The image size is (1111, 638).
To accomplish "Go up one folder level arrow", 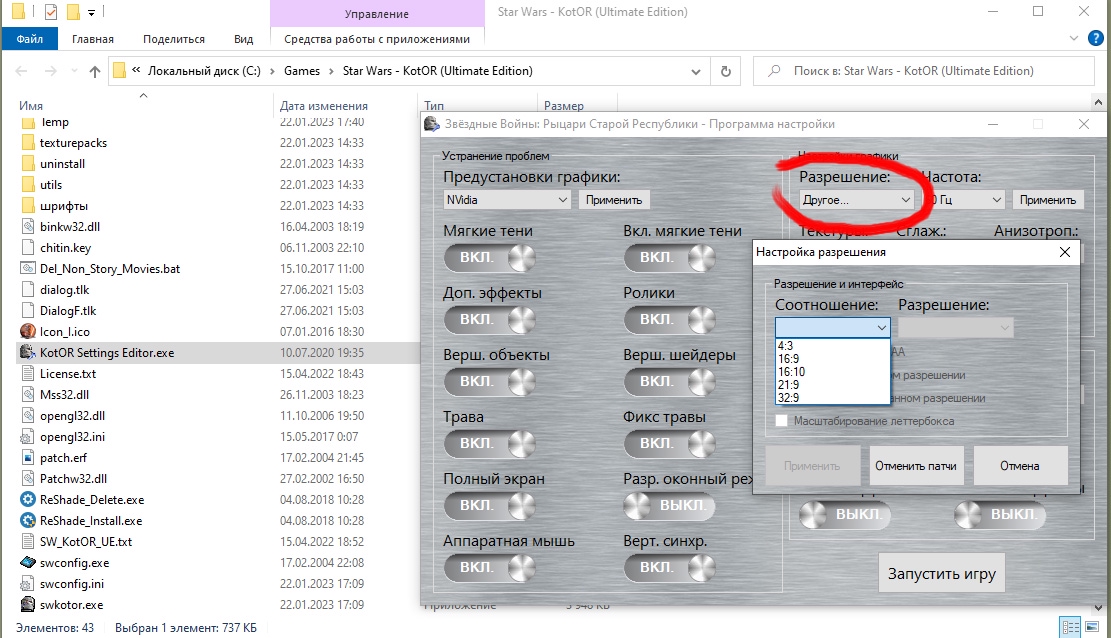I will 95,71.
